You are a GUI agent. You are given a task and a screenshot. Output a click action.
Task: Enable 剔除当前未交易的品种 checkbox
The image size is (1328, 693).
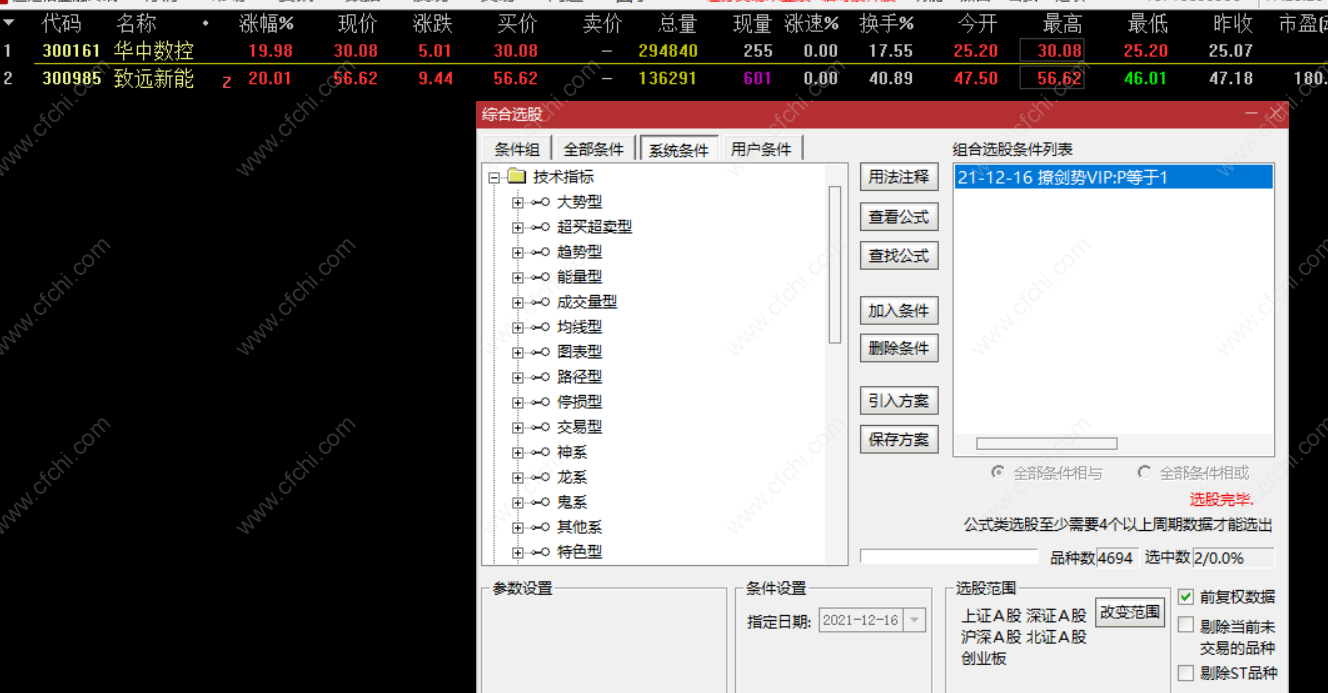click(1186, 625)
